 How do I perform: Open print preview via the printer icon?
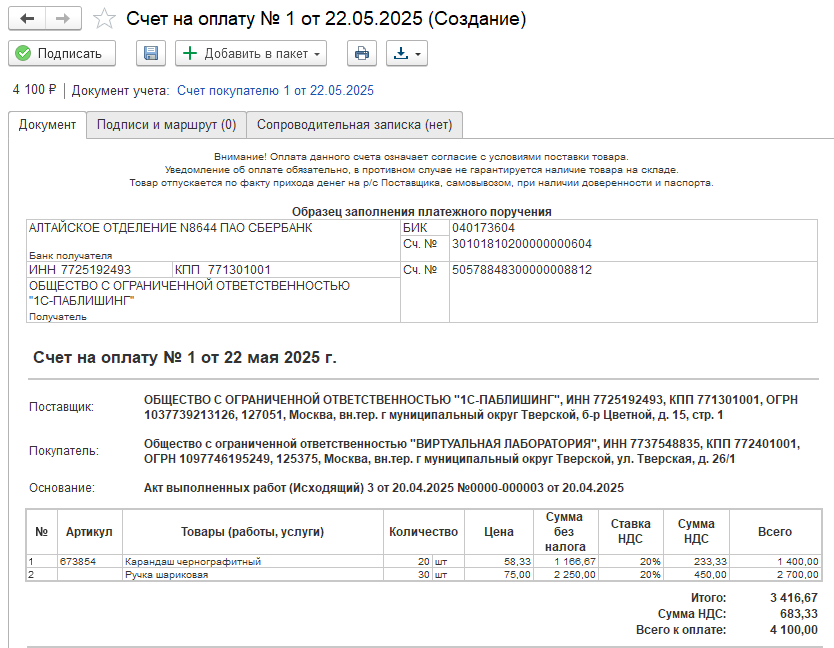(361, 53)
